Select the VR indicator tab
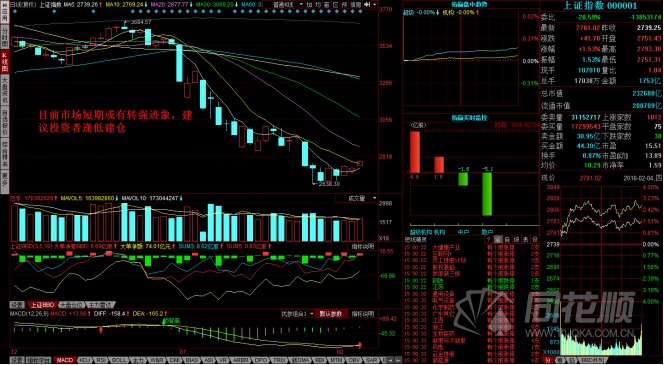The image size is (664, 365). point(222,360)
